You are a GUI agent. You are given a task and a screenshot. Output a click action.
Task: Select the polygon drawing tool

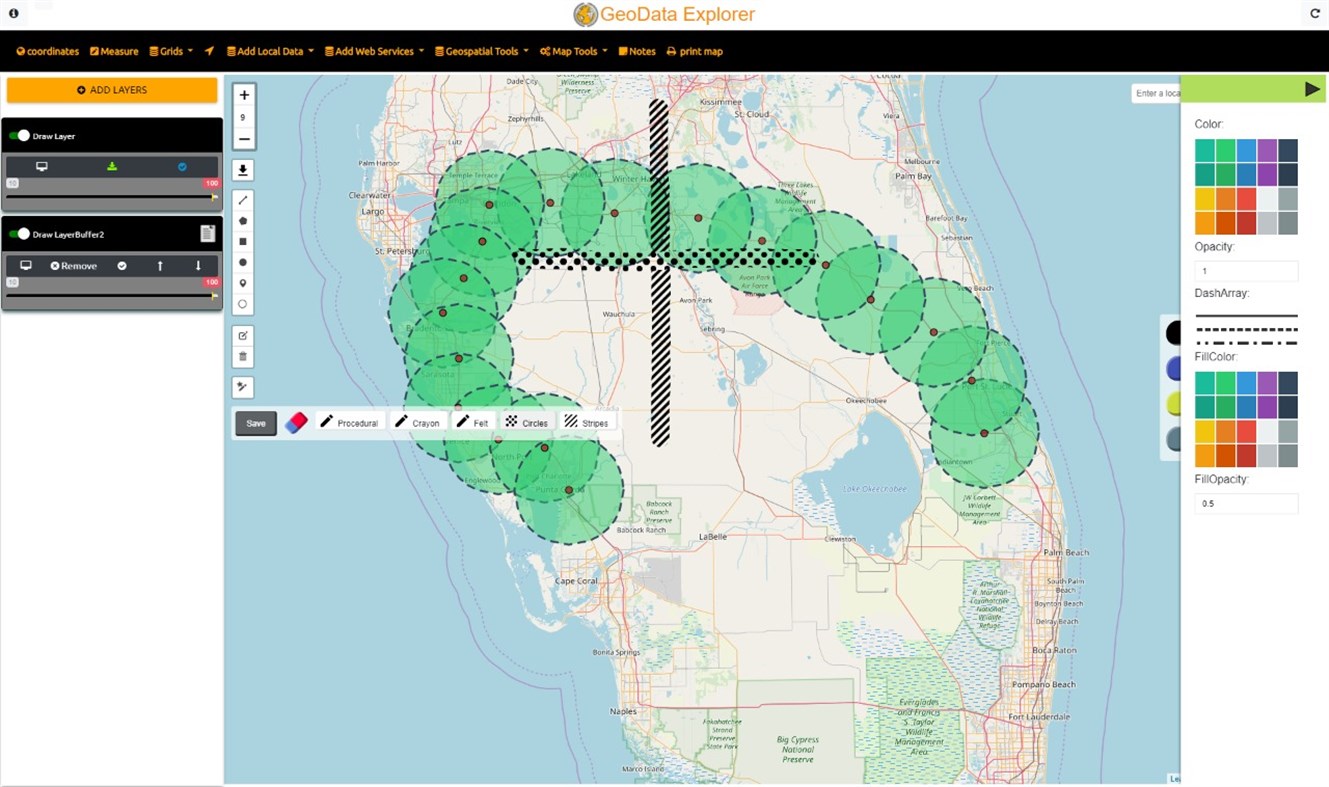[242, 220]
